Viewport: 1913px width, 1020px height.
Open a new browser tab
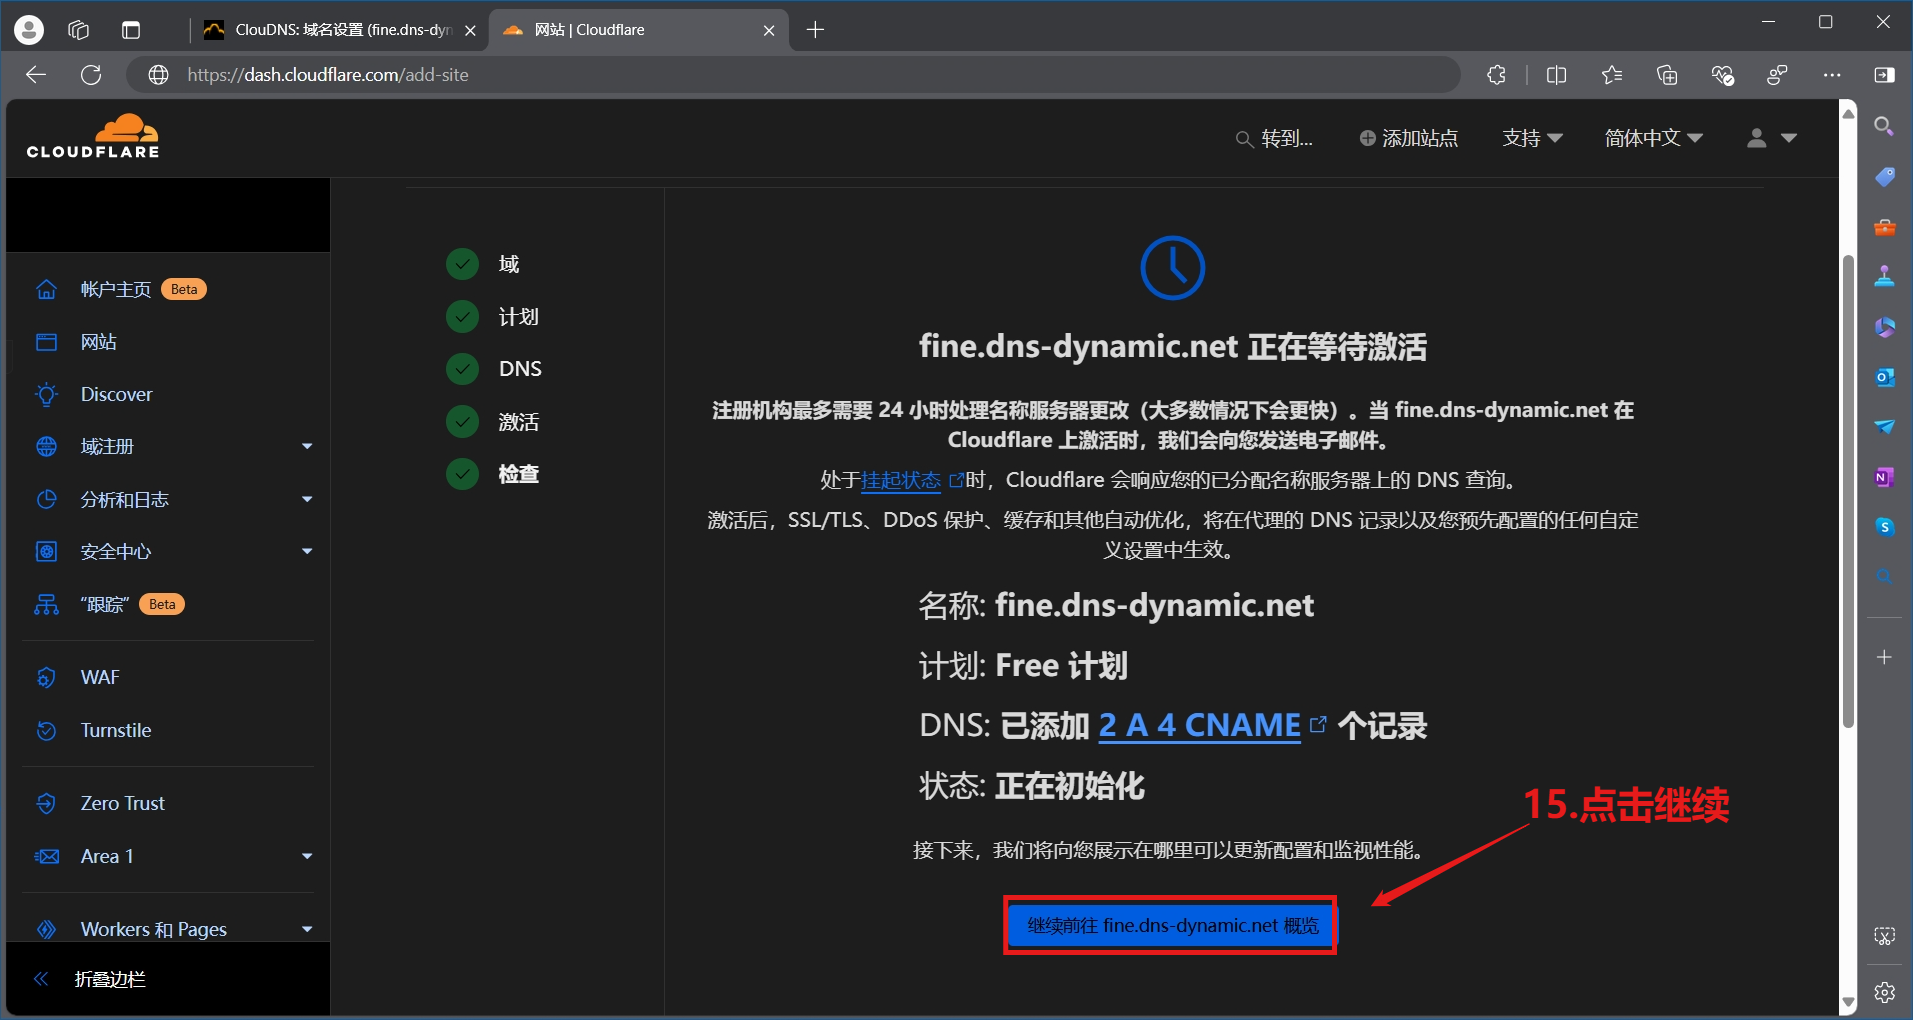click(815, 30)
